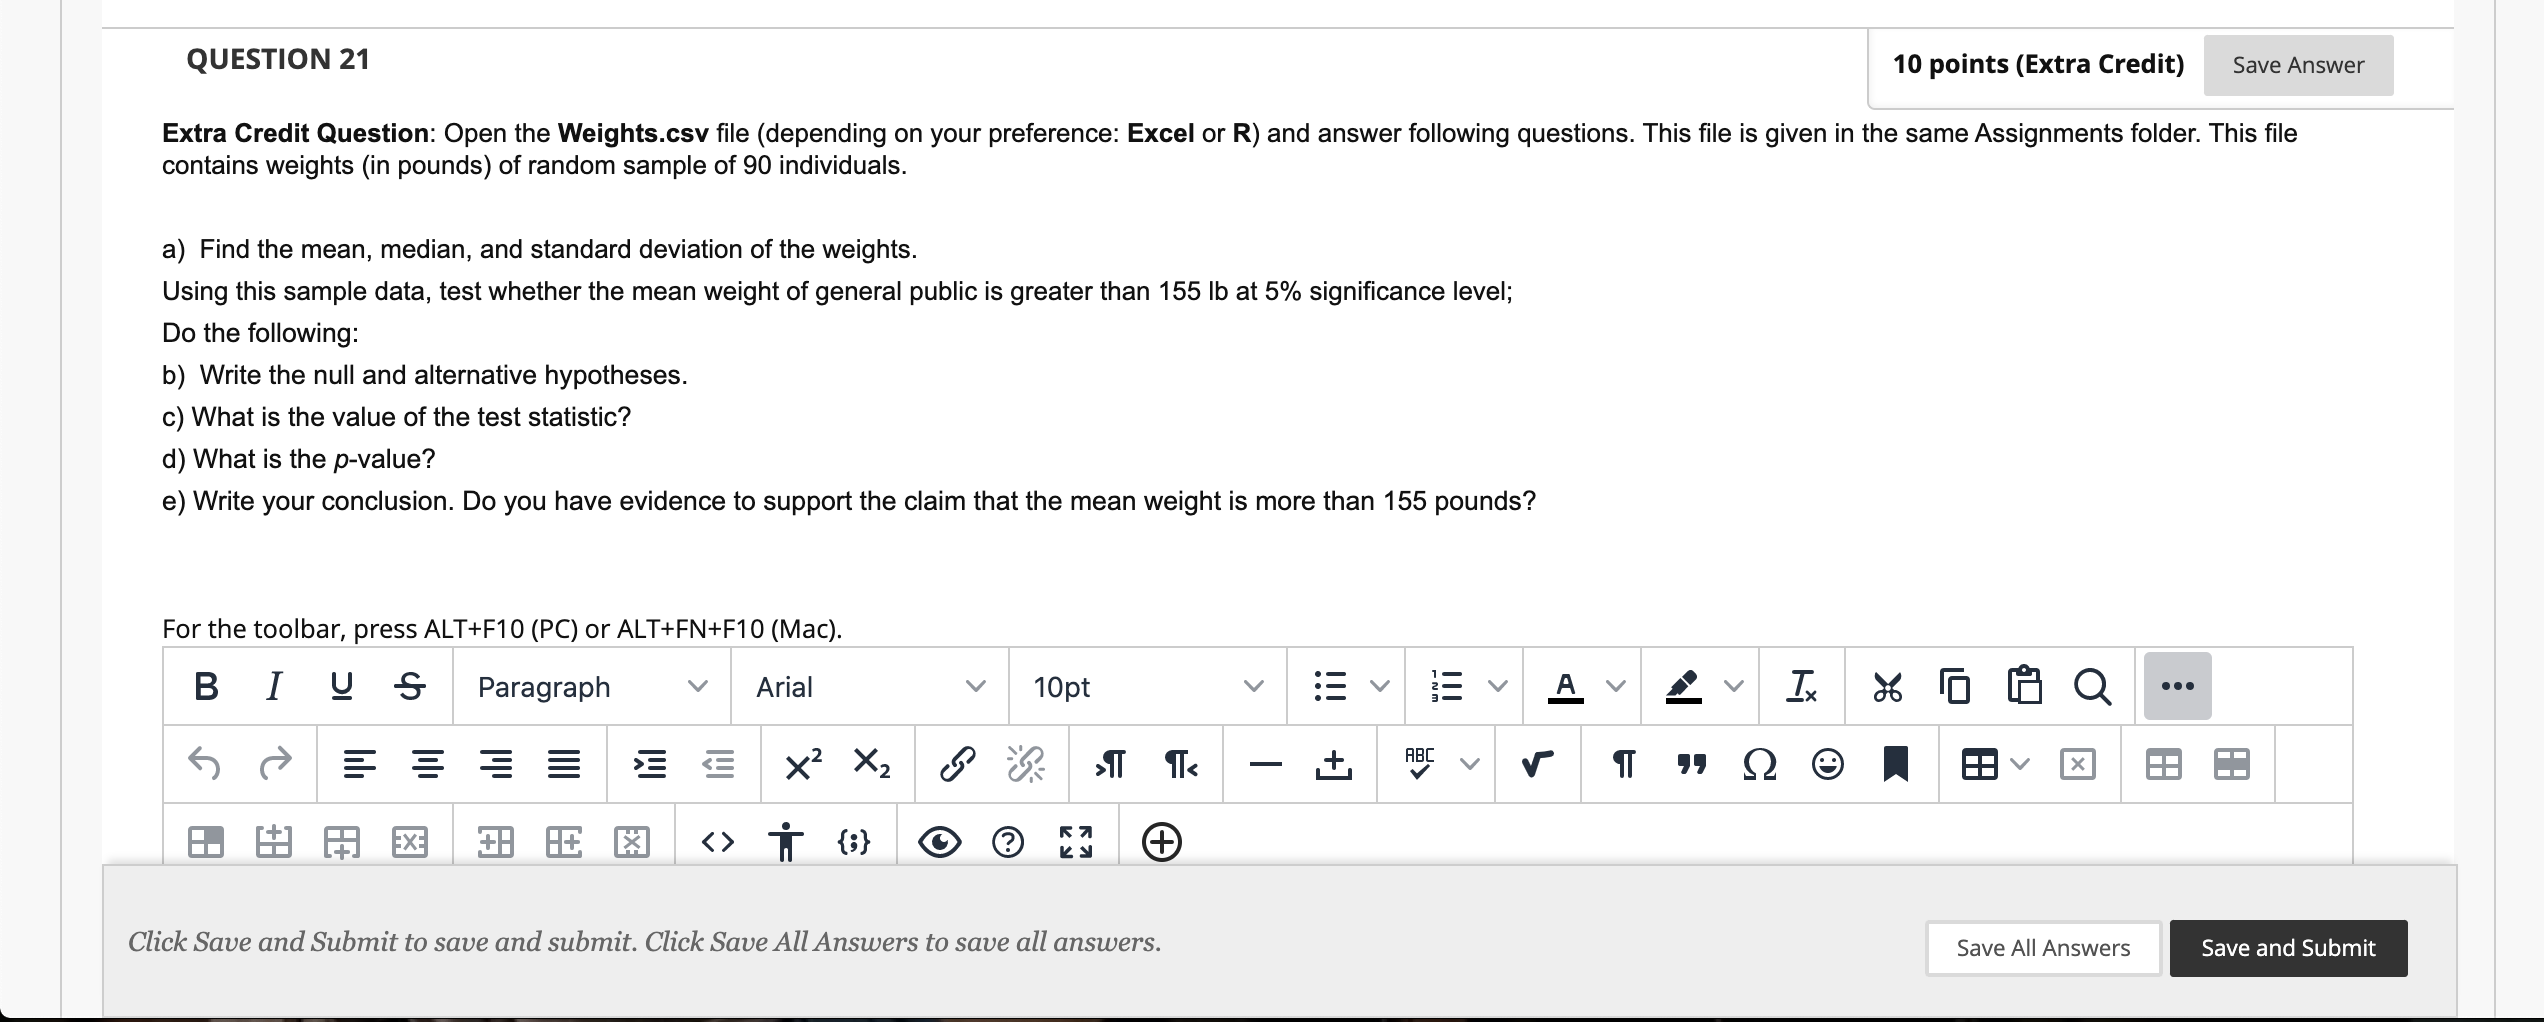Image resolution: width=2544 pixels, height=1022 pixels.
Task: Apply superscript formatting
Action: [803, 765]
